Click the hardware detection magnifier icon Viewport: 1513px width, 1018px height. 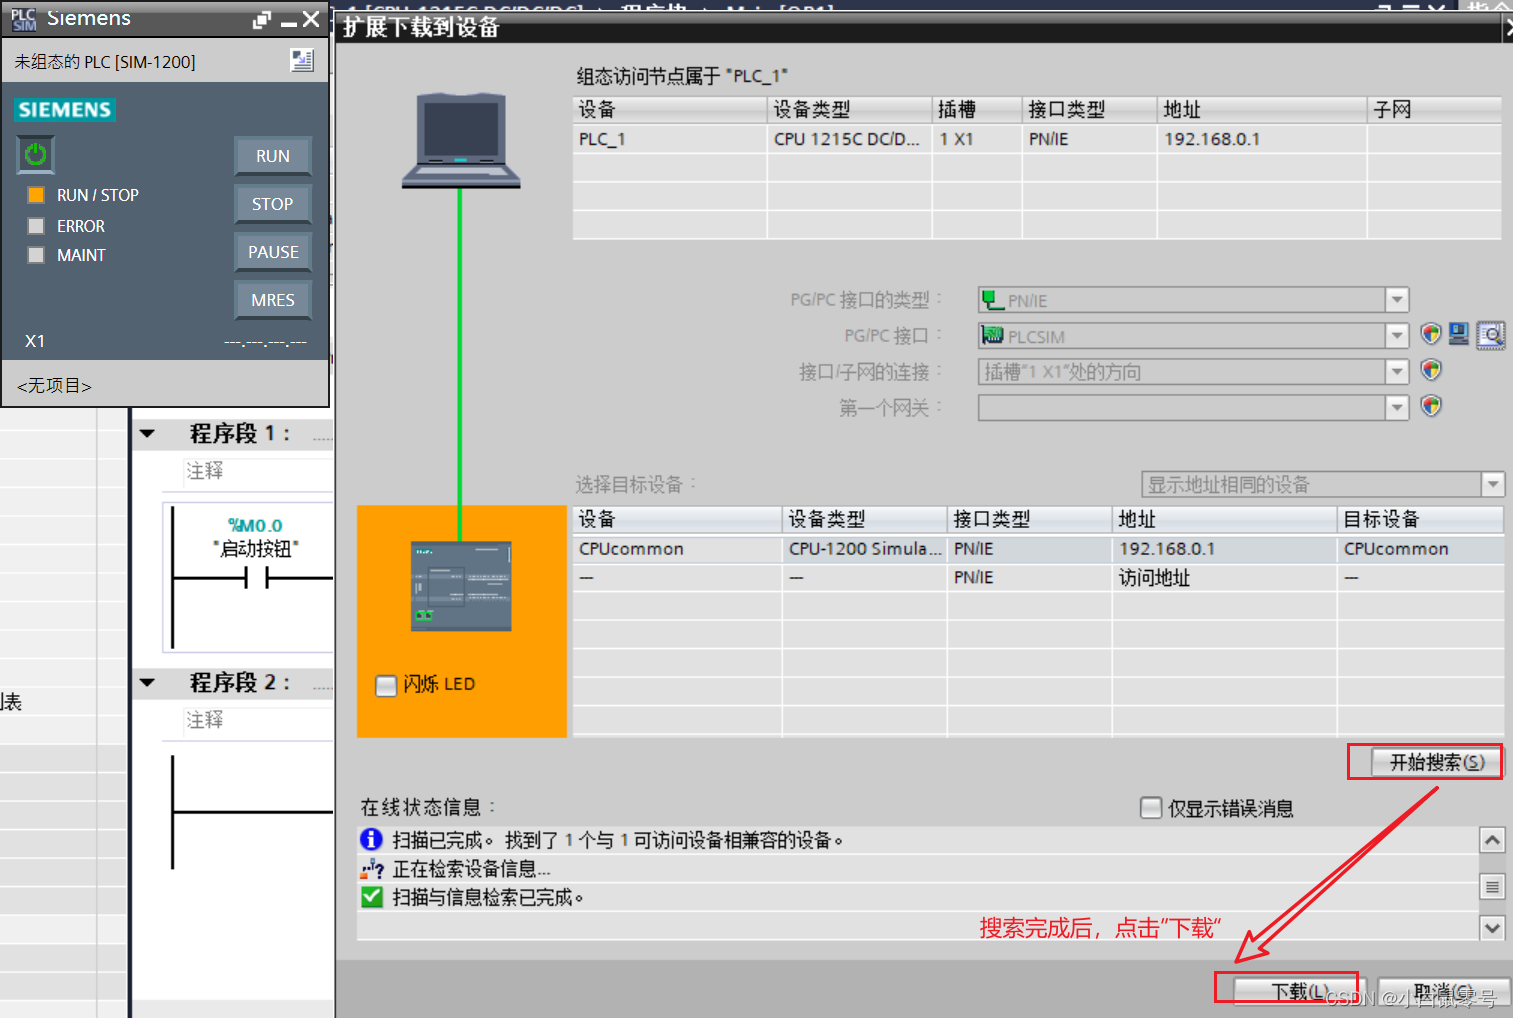tap(1490, 335)
